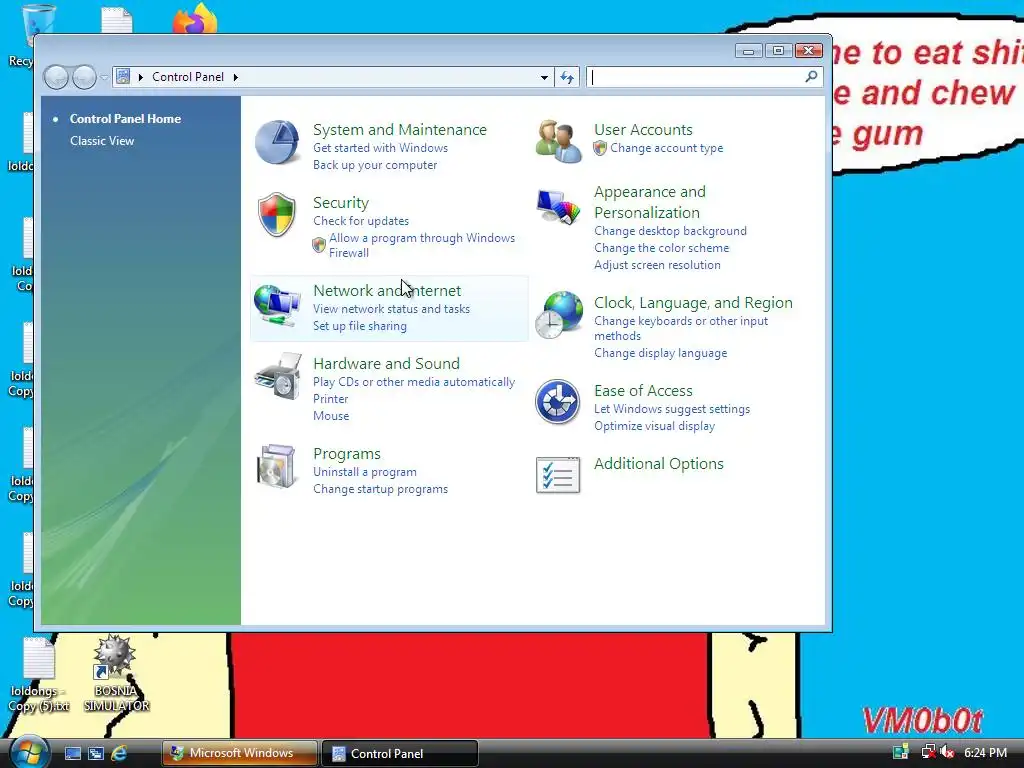The width and height of the screenshot is (1024, 768).
Task: Switch to Control Panel taskbar button
Action: (x=400, y=753)
